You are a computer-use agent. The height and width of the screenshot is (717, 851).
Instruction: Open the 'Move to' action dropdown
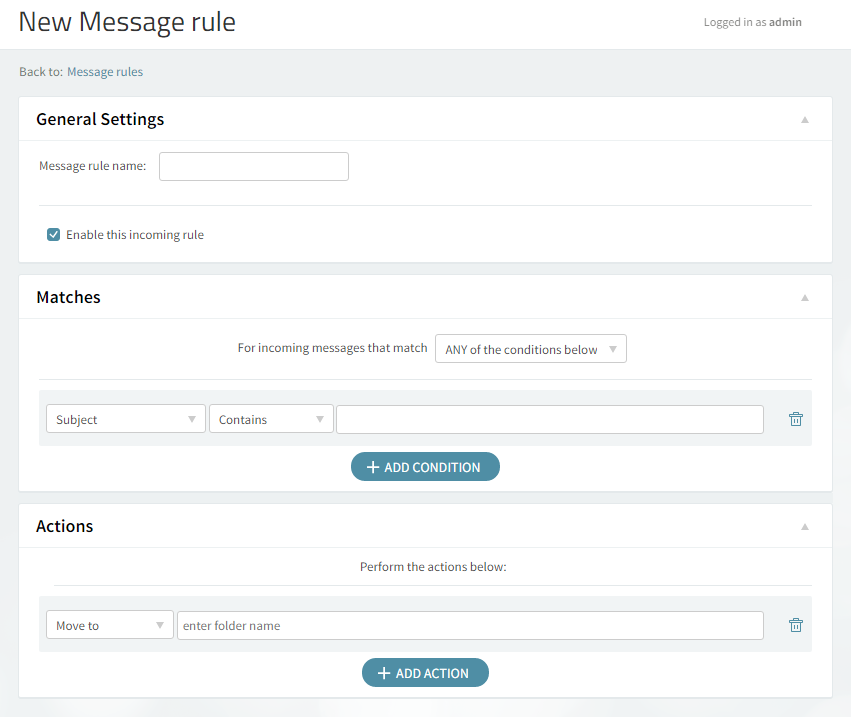point(110,625)
